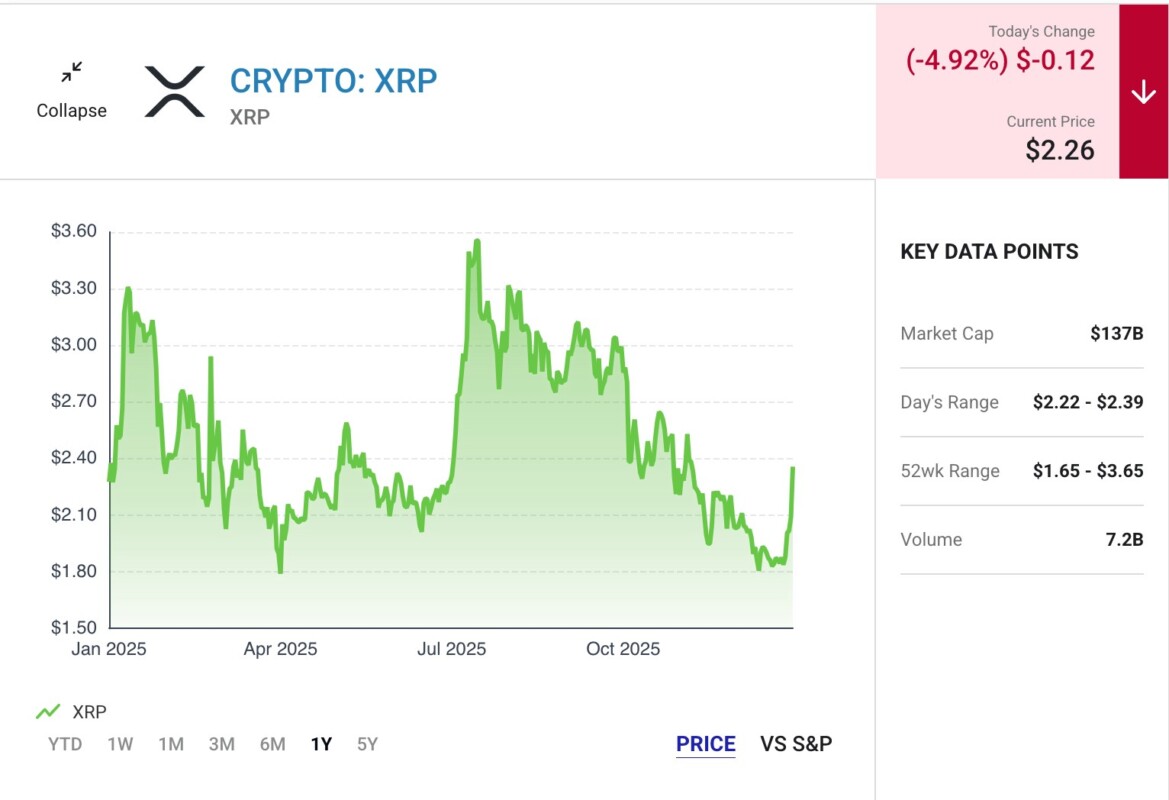The image size is (1169, 800).
Task: Enable the 1M time range
Action: (170, 744)
